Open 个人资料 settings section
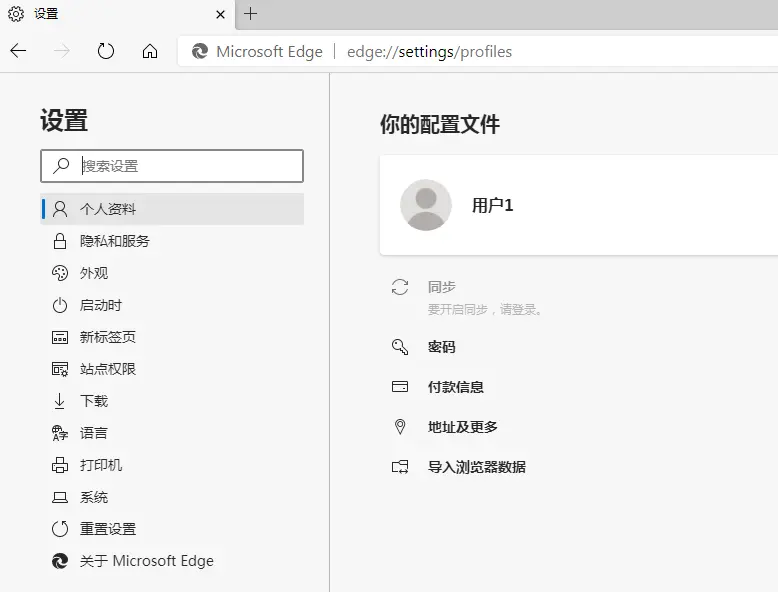Screen dimensions: 778x592 pyautogui.click(x=172, y=209)
